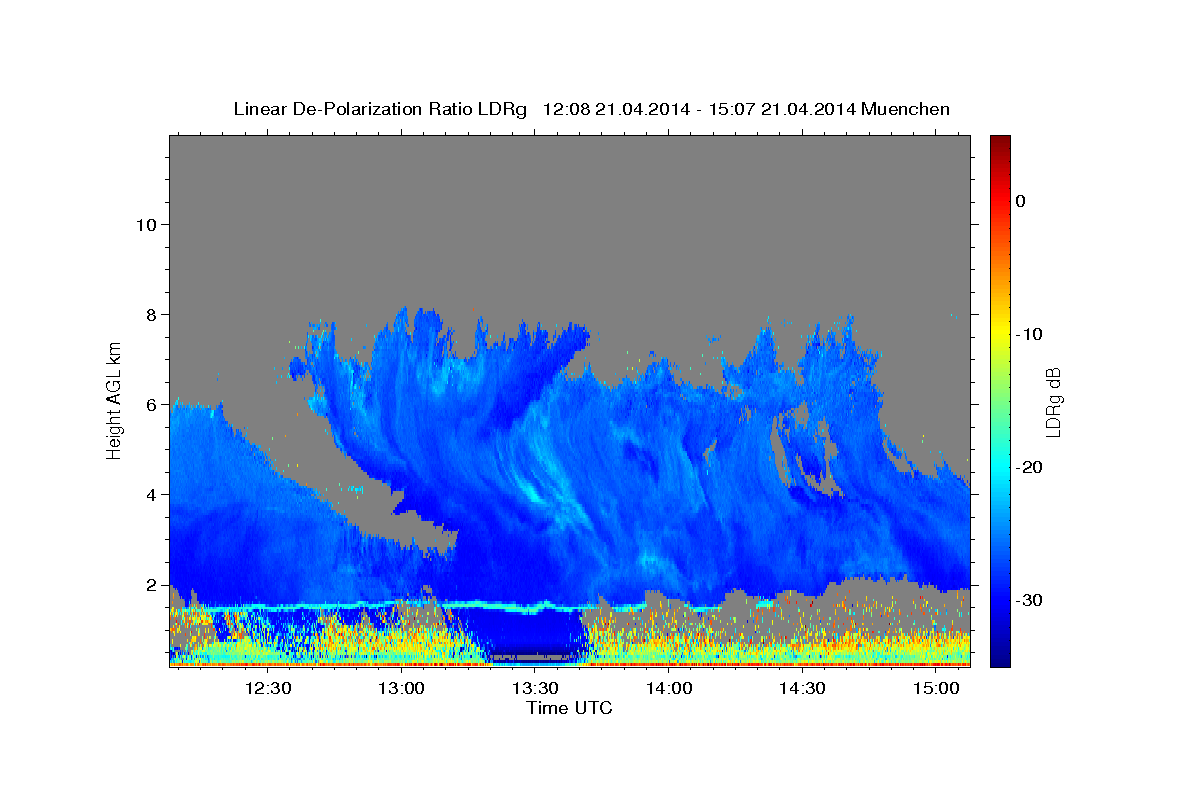Click the plot title 'Linear De-Polarization Ratio LDRg'
1200x800 pixels.
coord(379,109)
